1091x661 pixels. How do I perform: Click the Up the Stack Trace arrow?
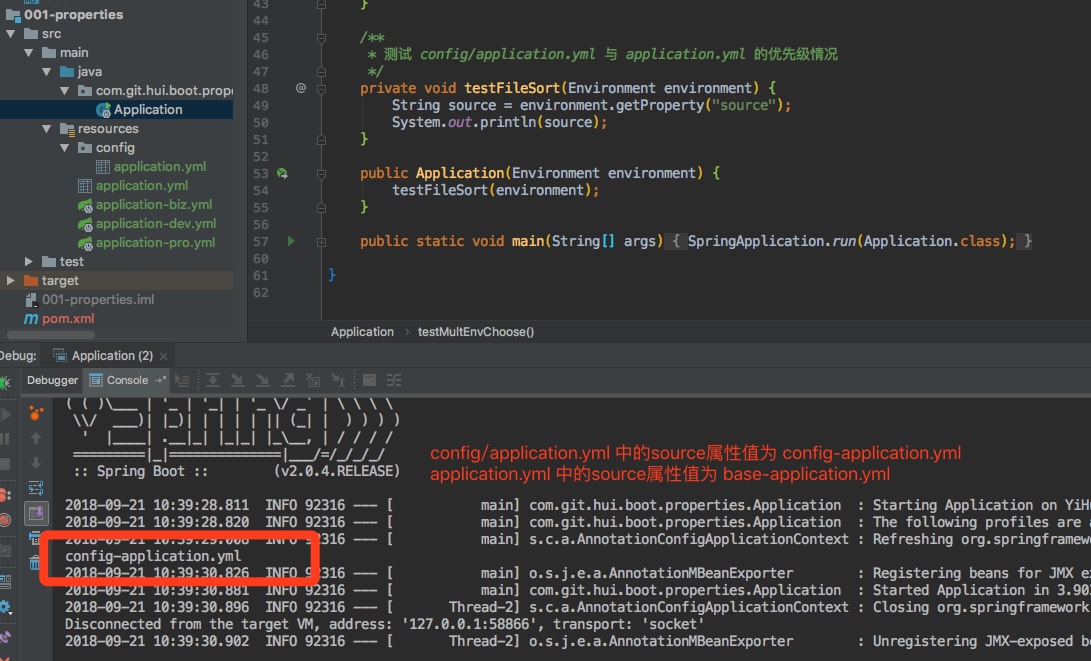36,438
